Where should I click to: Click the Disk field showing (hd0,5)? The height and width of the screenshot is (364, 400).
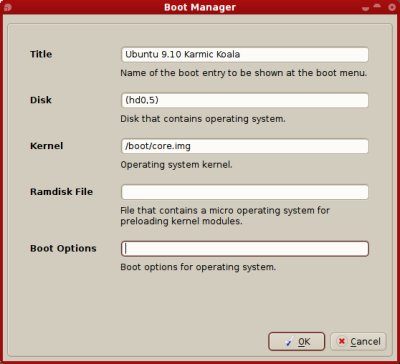coord(245,100)
